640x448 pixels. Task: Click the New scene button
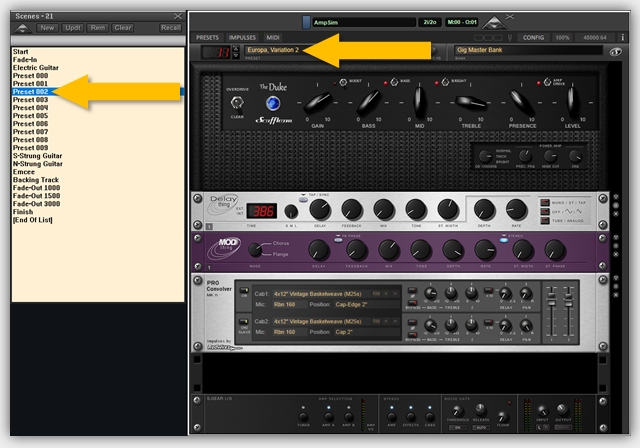point(46,28)
